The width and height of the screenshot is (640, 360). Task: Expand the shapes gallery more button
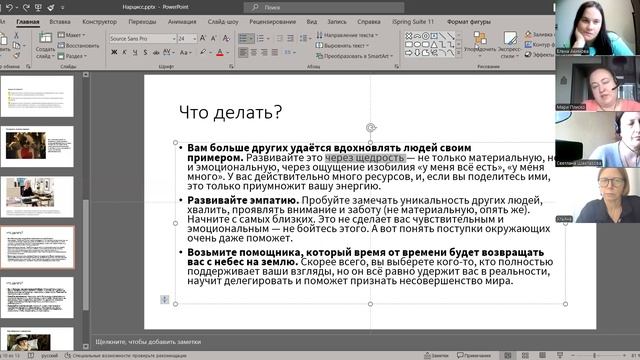pyautogui.click(x=458, y=53)
